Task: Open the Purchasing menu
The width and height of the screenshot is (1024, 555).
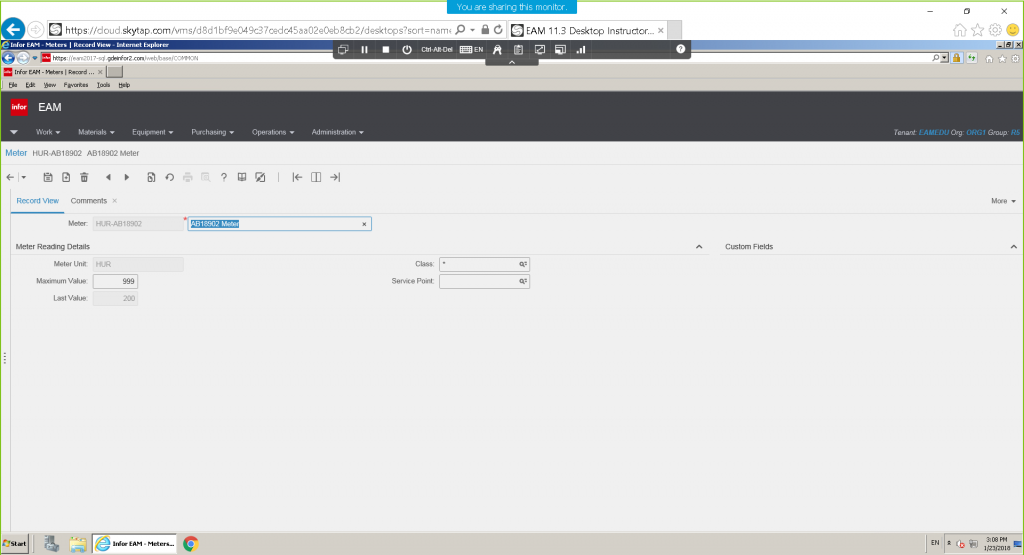Action: [212, 132]
